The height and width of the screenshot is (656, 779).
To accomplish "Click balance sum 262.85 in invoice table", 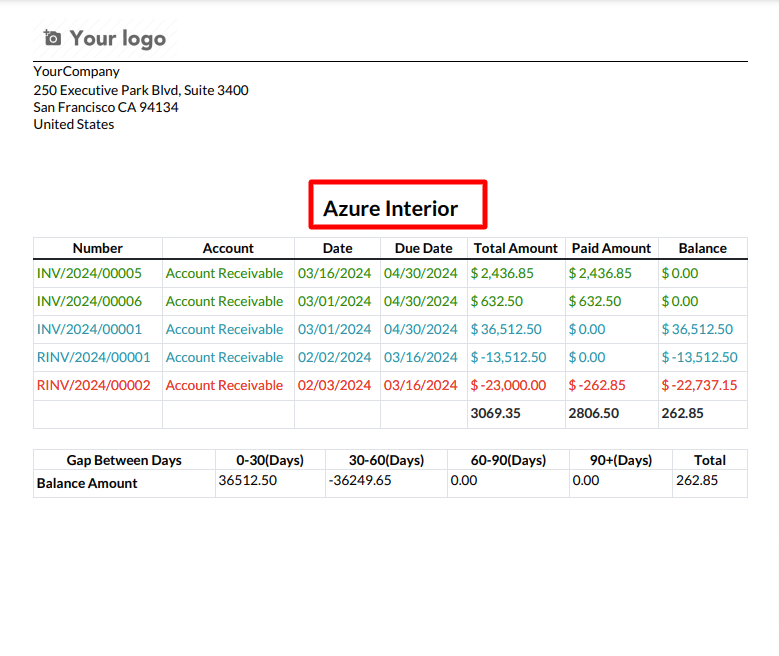I will click(x=683, y=413).
